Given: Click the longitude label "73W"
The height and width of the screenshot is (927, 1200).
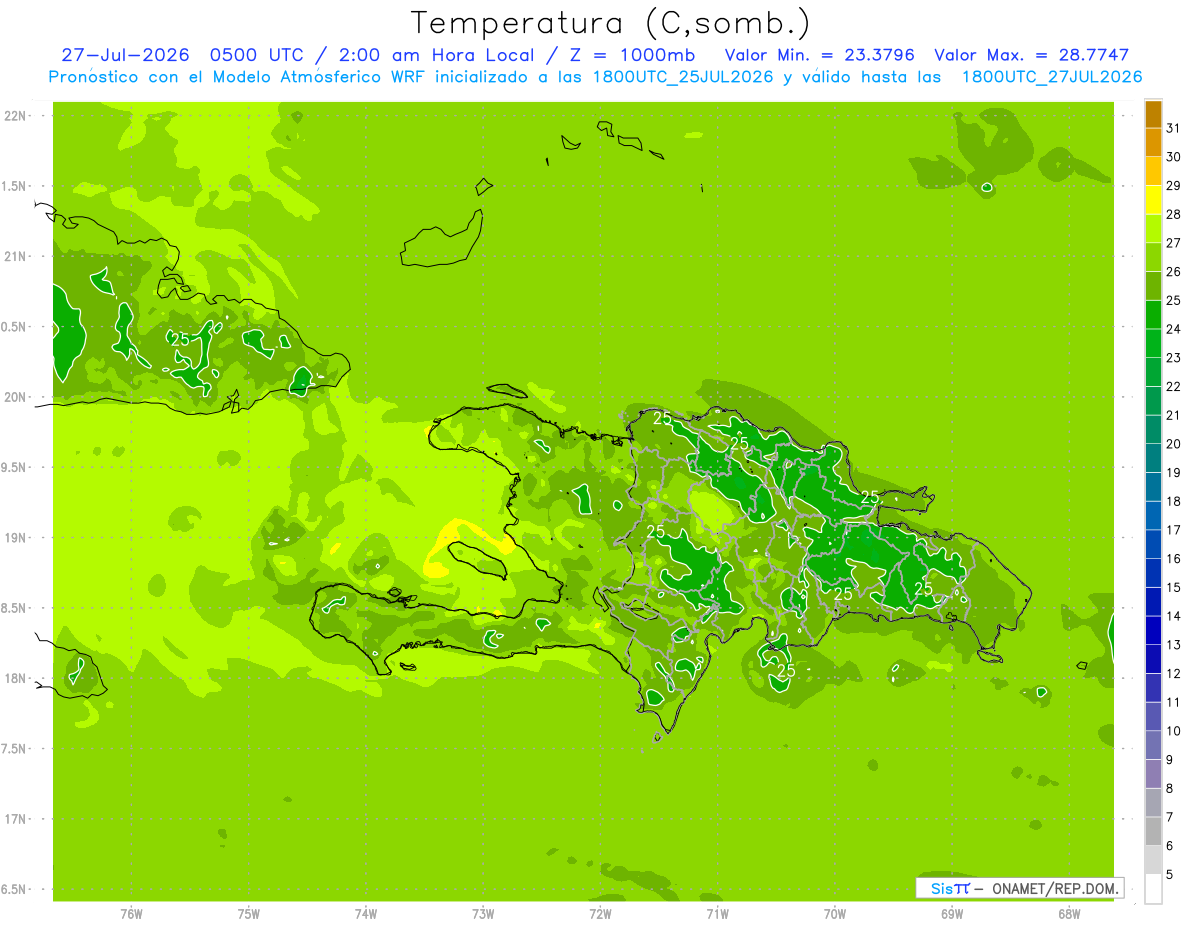Looking at the screenshot, I should point(483,914).
